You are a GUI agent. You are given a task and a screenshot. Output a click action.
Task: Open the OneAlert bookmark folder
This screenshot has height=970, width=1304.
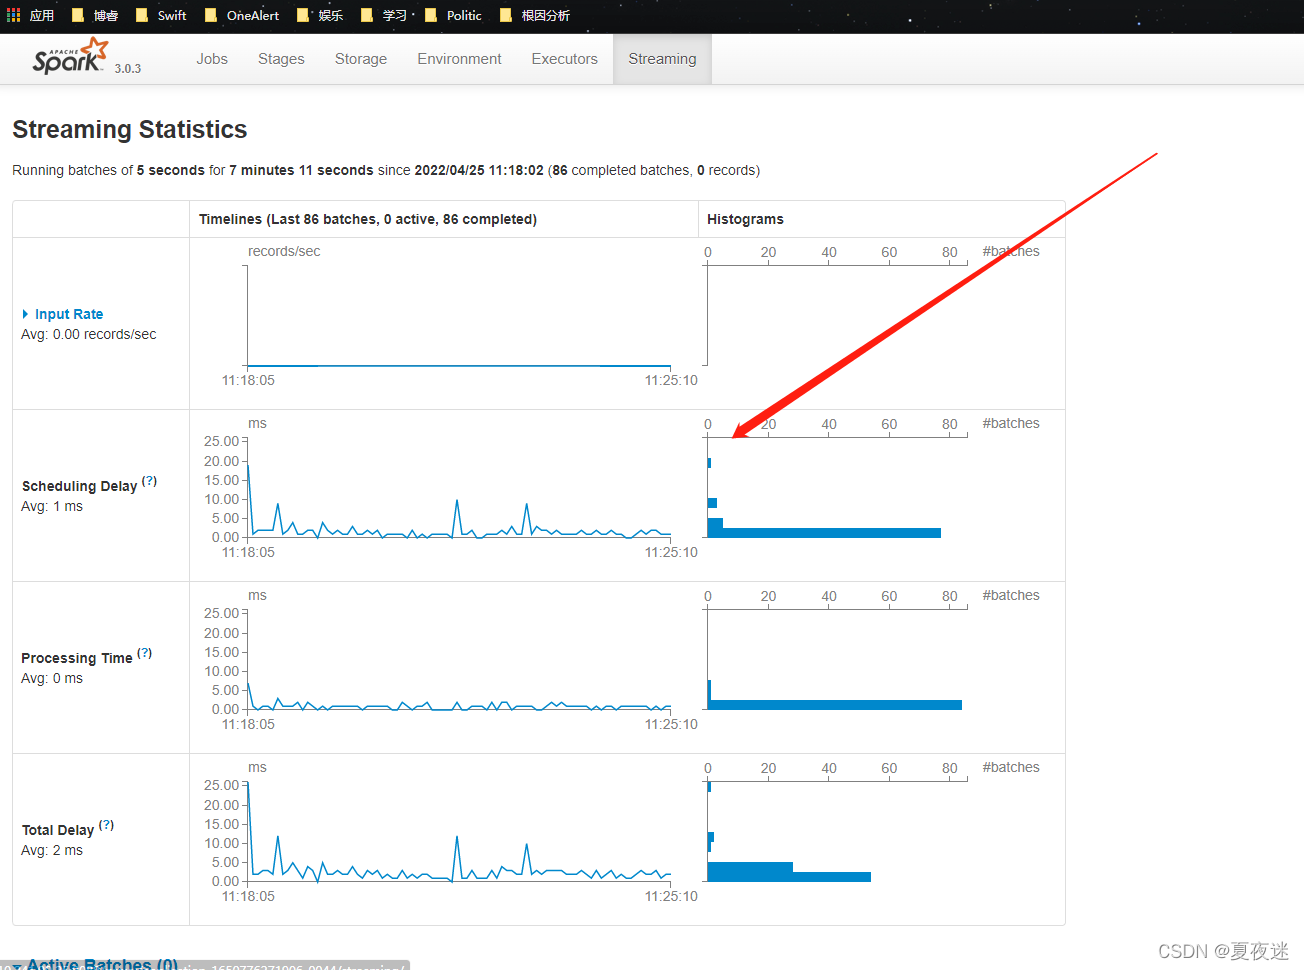242,15
